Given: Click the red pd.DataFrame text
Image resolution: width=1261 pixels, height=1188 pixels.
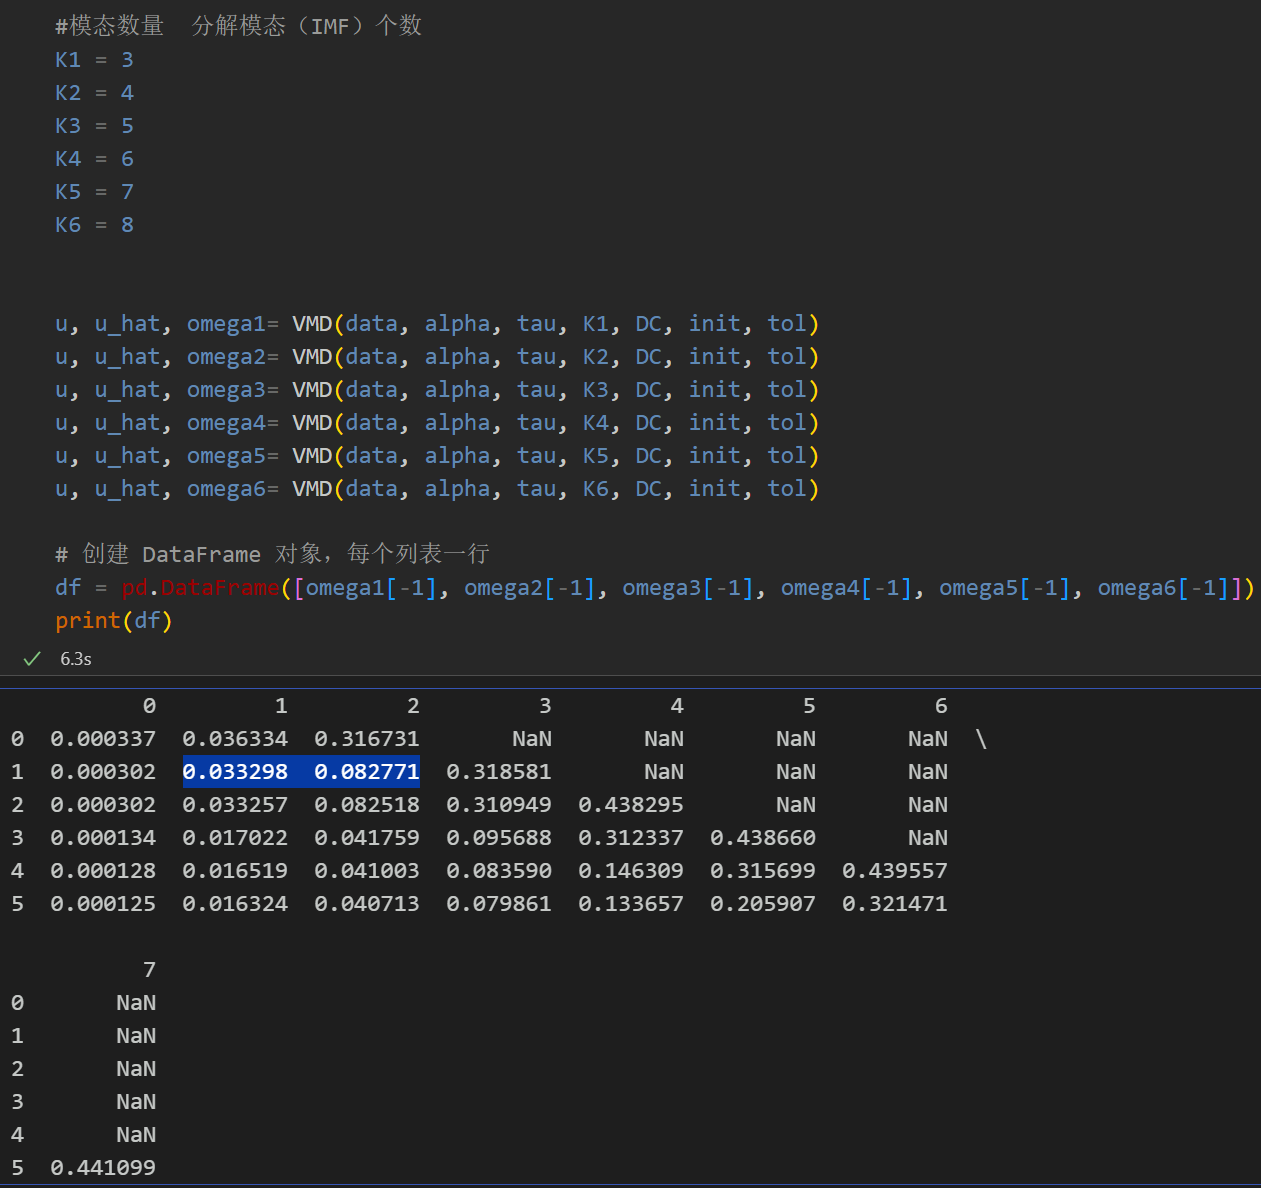Looking at the screenshot, I should point(200,588).
